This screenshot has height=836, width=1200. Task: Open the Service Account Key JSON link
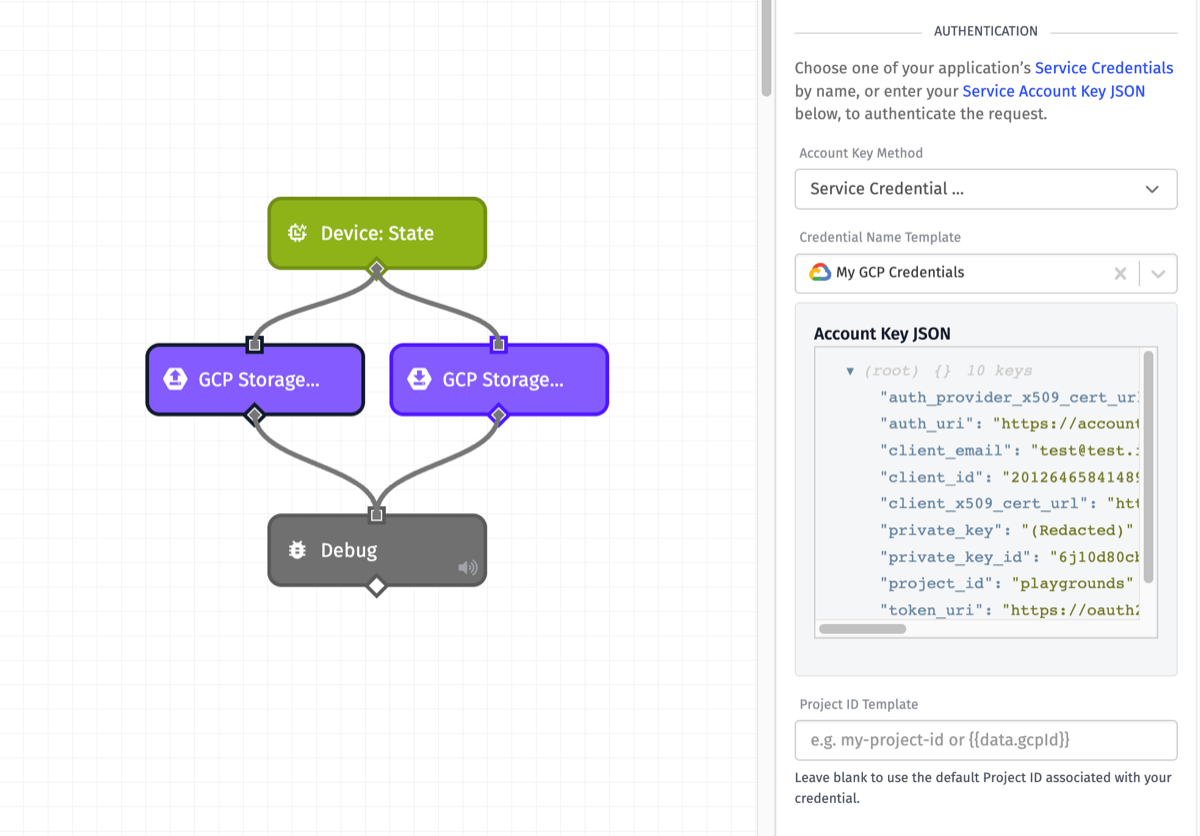1054,91
